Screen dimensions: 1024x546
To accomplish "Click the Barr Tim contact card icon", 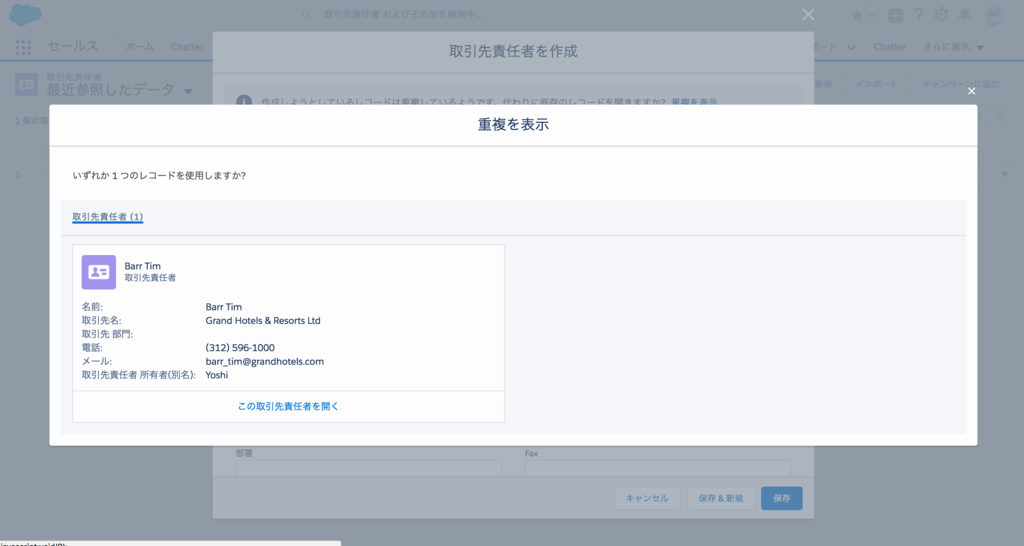I will [x=99, y=272].
